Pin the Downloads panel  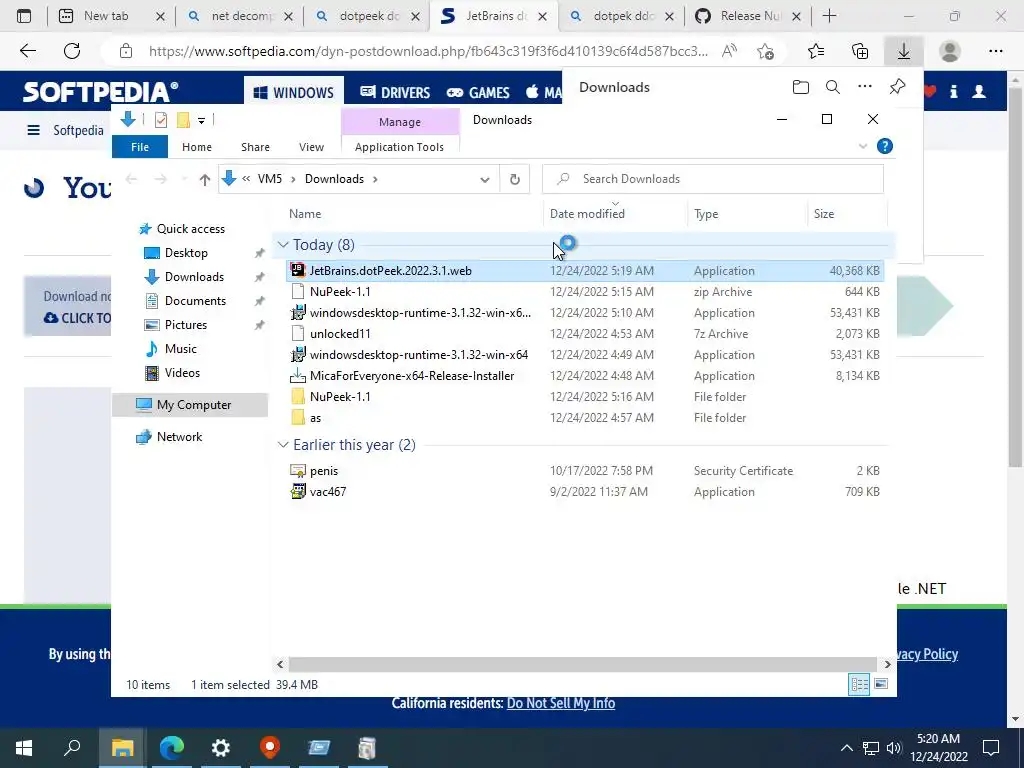point(897,87)
